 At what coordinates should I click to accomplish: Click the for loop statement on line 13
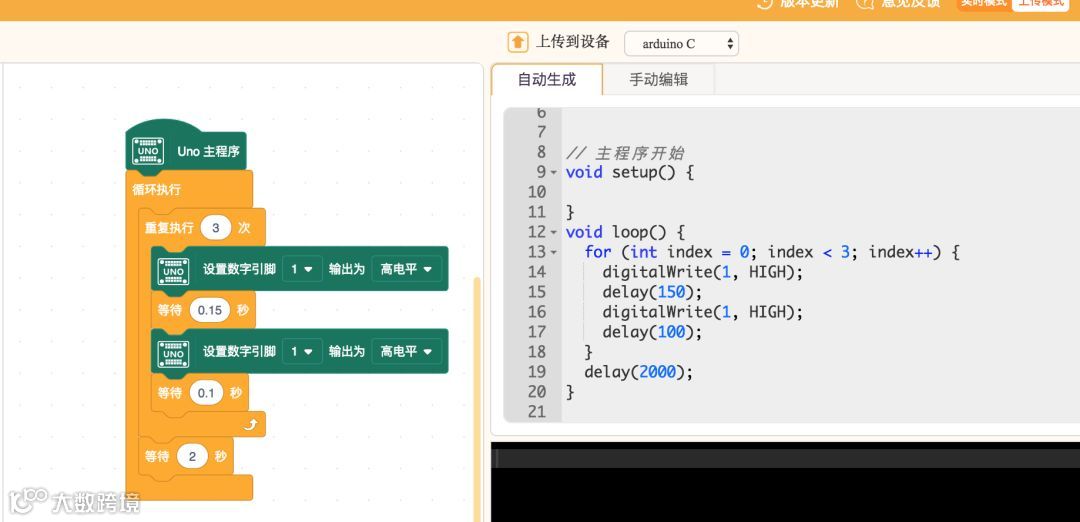point(772,252)
